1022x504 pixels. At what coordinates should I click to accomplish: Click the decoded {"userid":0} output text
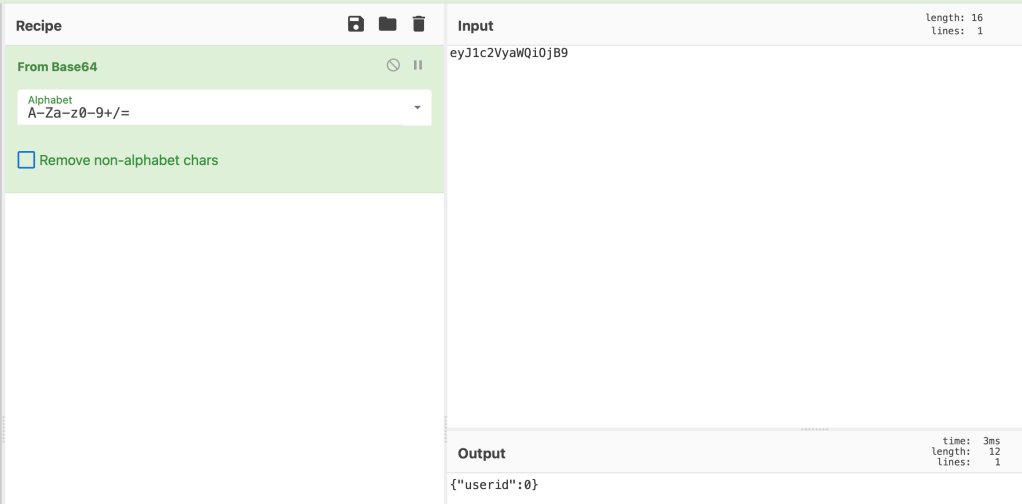point(494,485)
